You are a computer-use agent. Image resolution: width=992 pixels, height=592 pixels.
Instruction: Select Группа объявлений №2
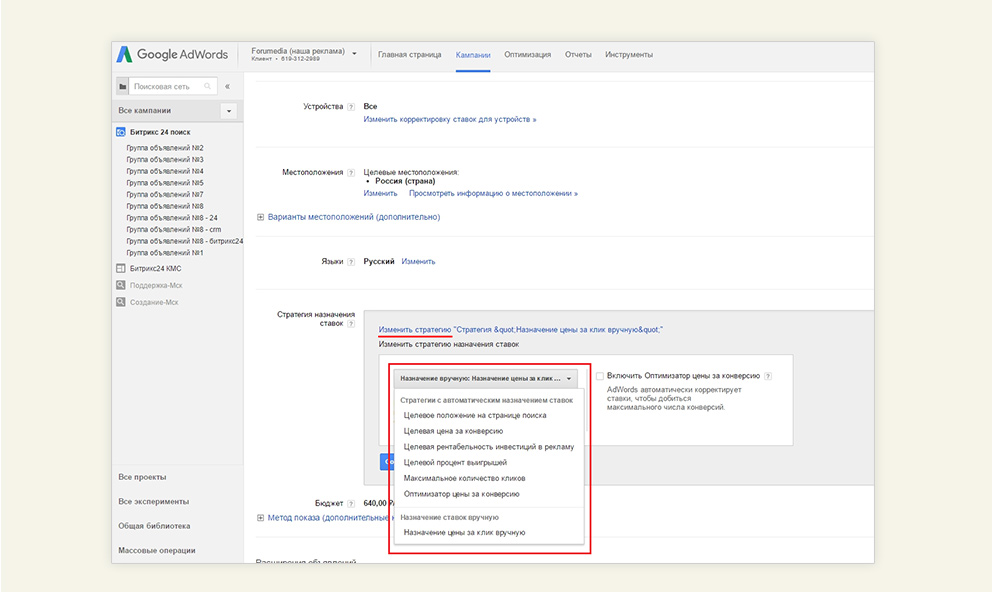coord(165,148)
